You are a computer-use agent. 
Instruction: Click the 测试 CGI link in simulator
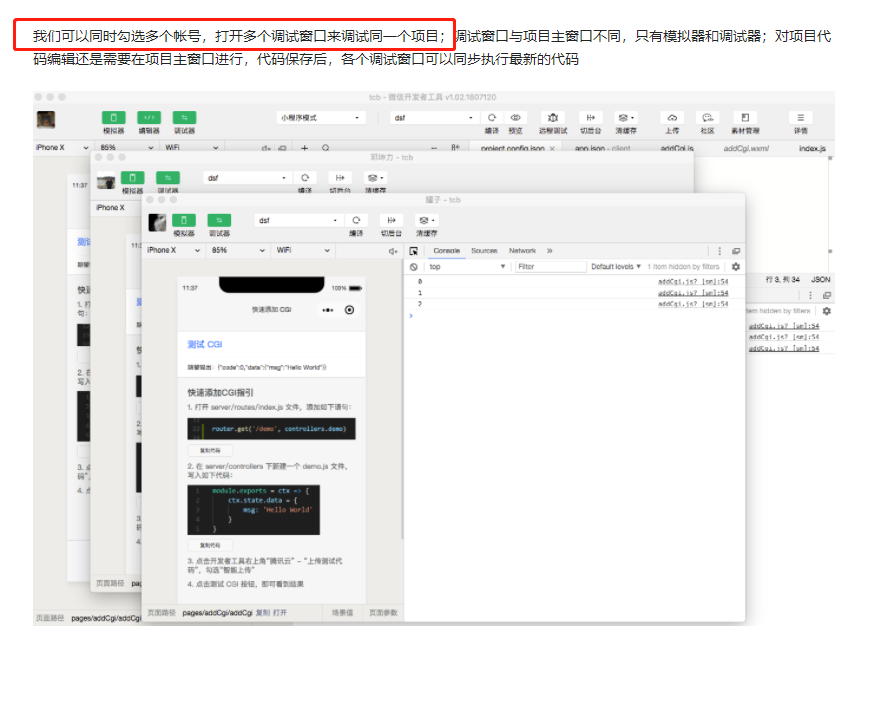point(205,345)
